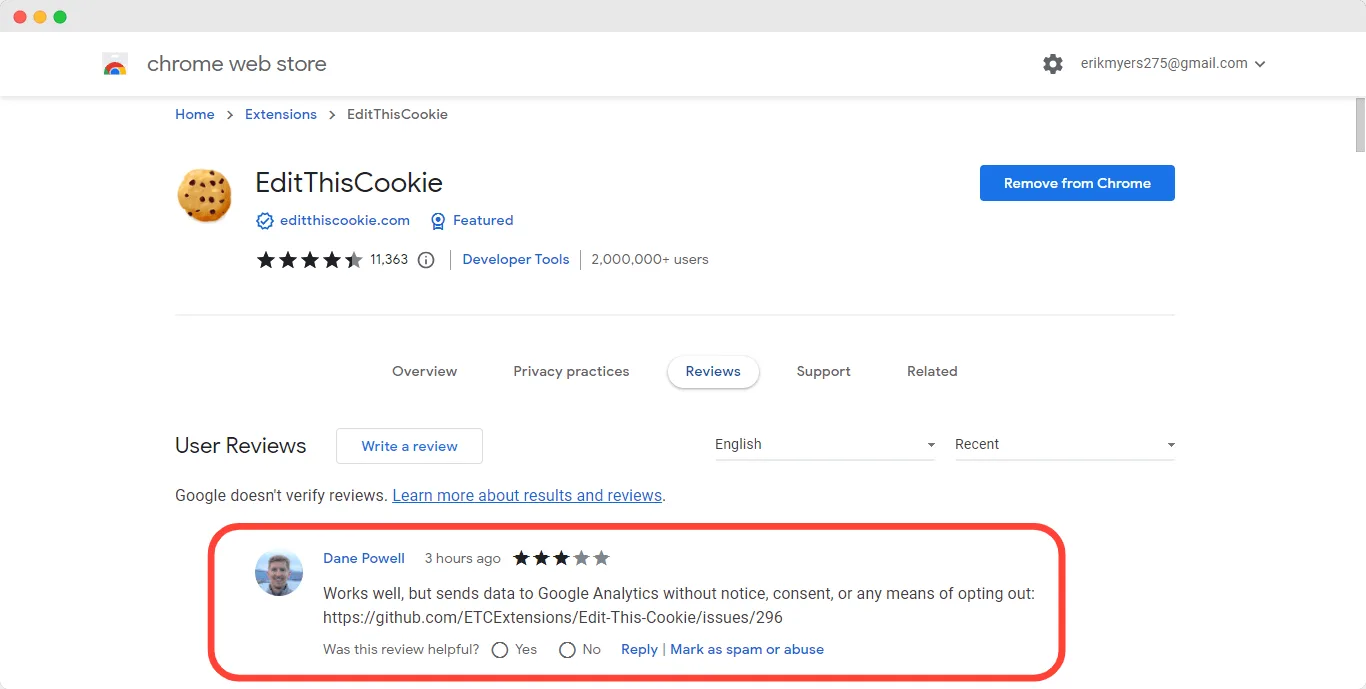
Task: Click Dane Powell's profile avatar
Action: tap(279, 573)
